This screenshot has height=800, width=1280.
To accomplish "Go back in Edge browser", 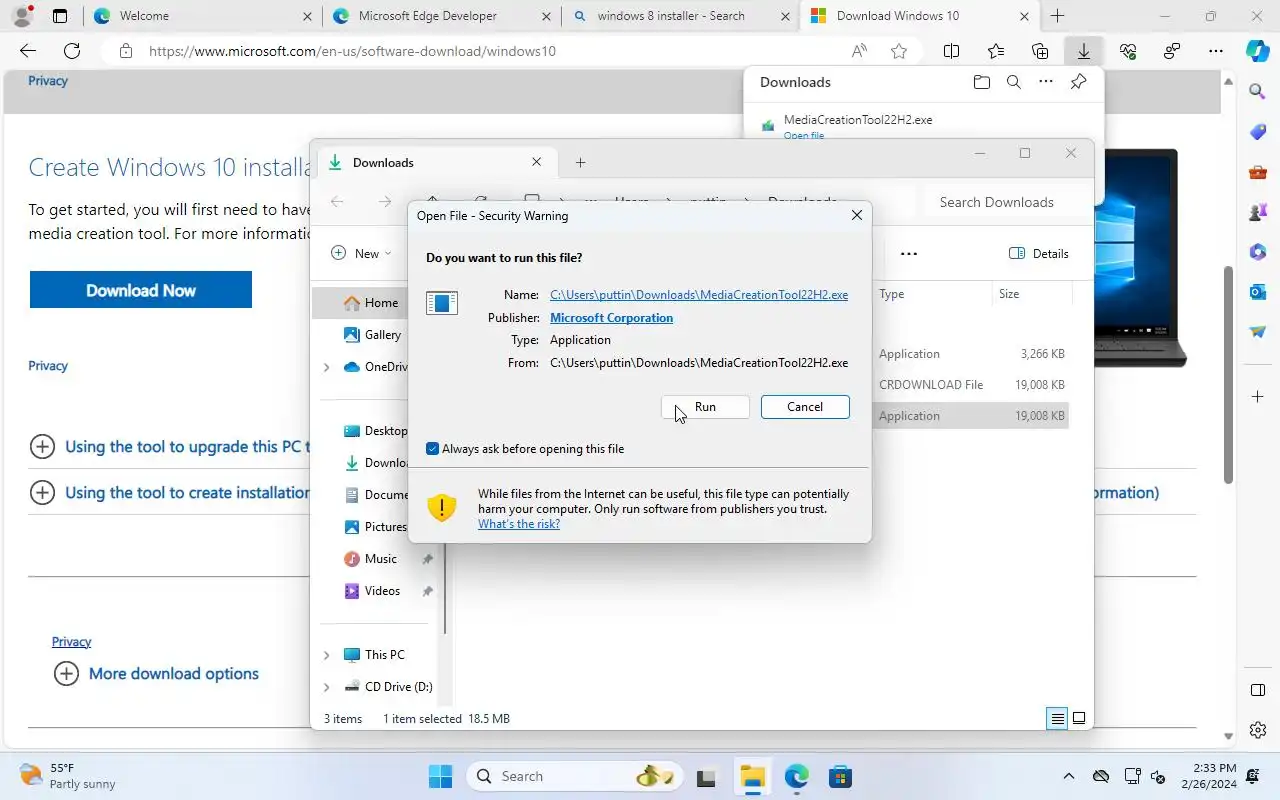I will 28,51.
